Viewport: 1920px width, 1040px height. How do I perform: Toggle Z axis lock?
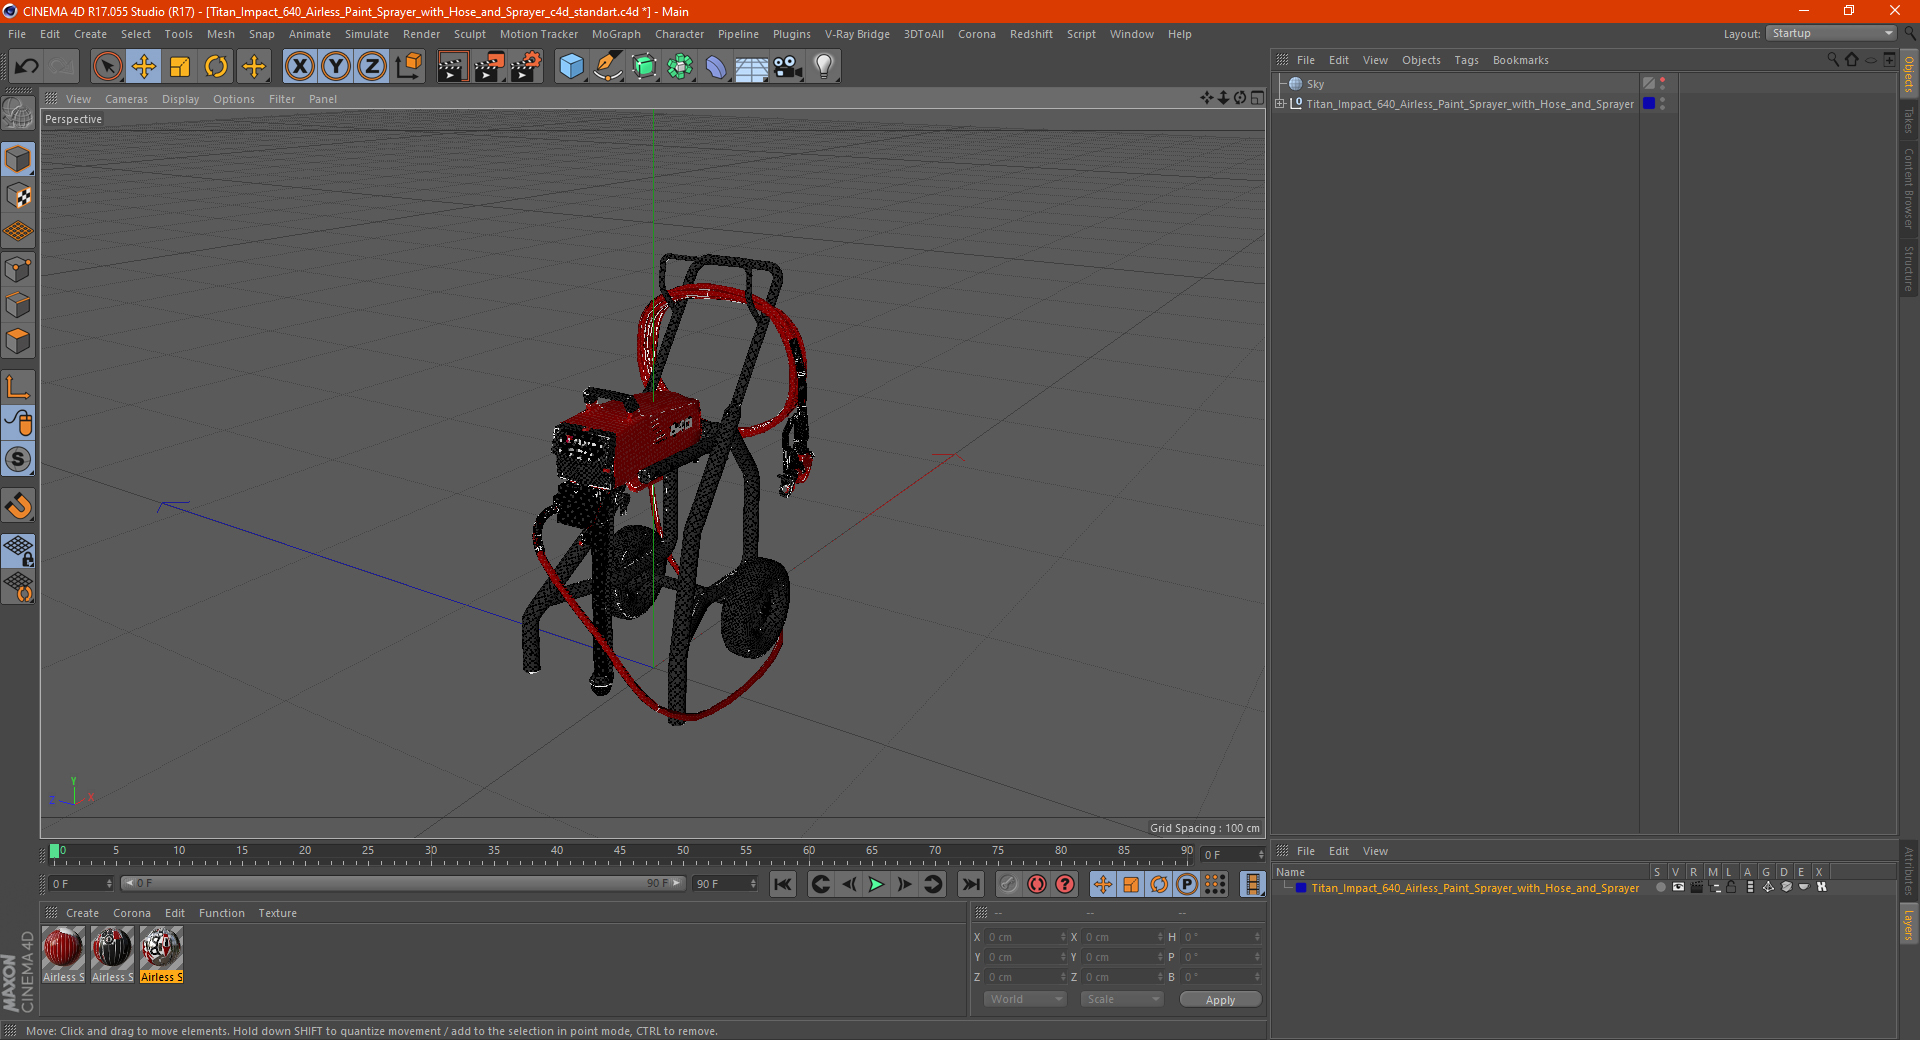point(372,67)
